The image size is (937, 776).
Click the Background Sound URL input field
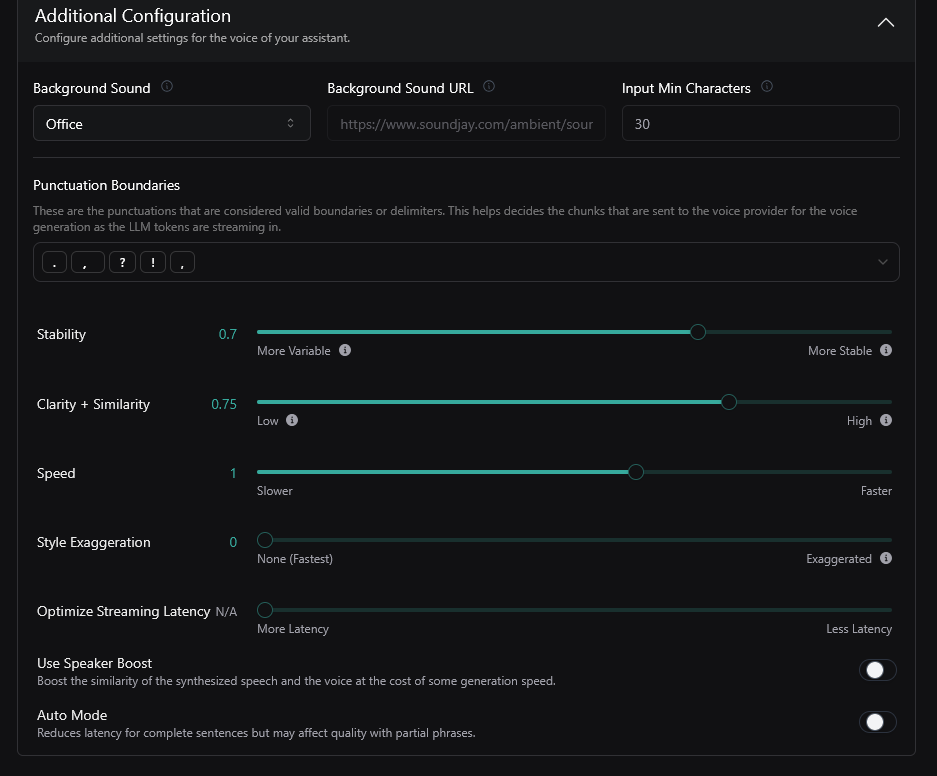[466, 124]
